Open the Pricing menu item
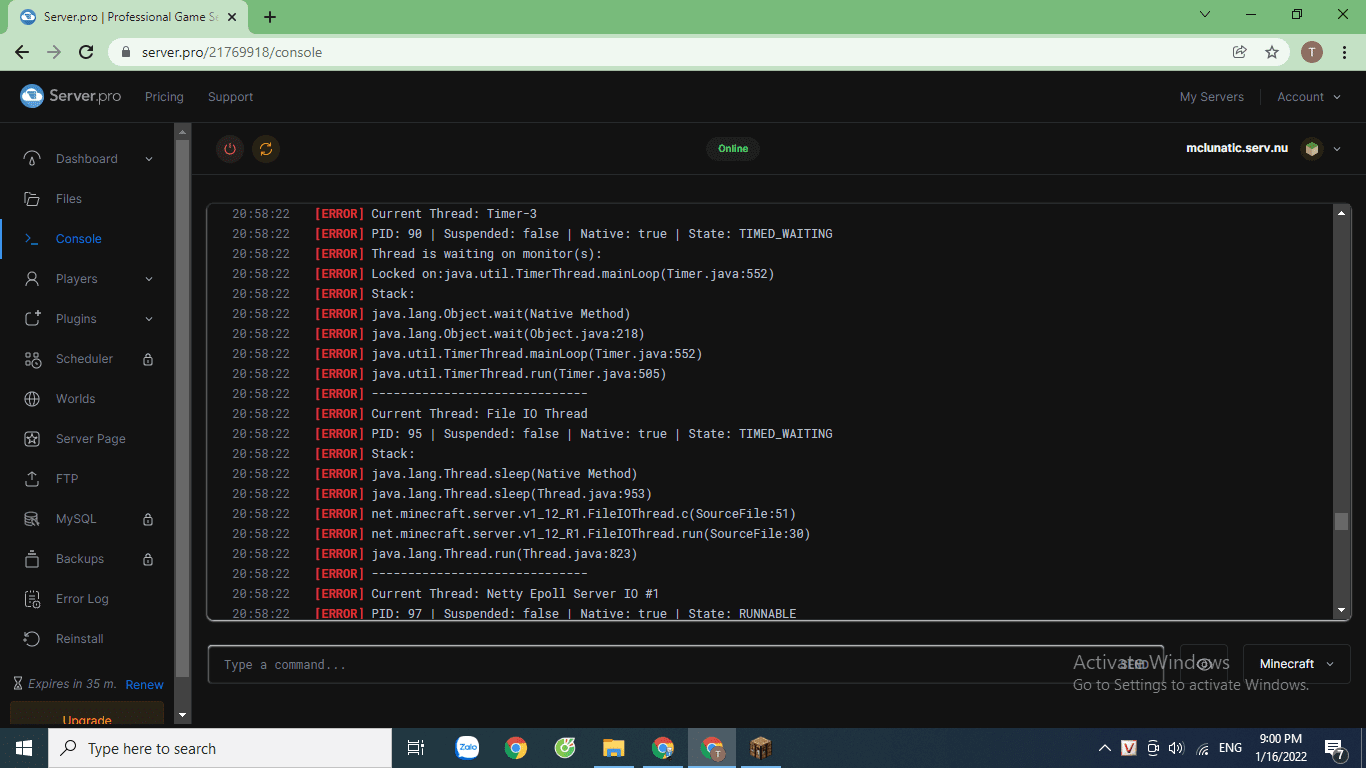1366x768 pixels. [x=164, y=97]
